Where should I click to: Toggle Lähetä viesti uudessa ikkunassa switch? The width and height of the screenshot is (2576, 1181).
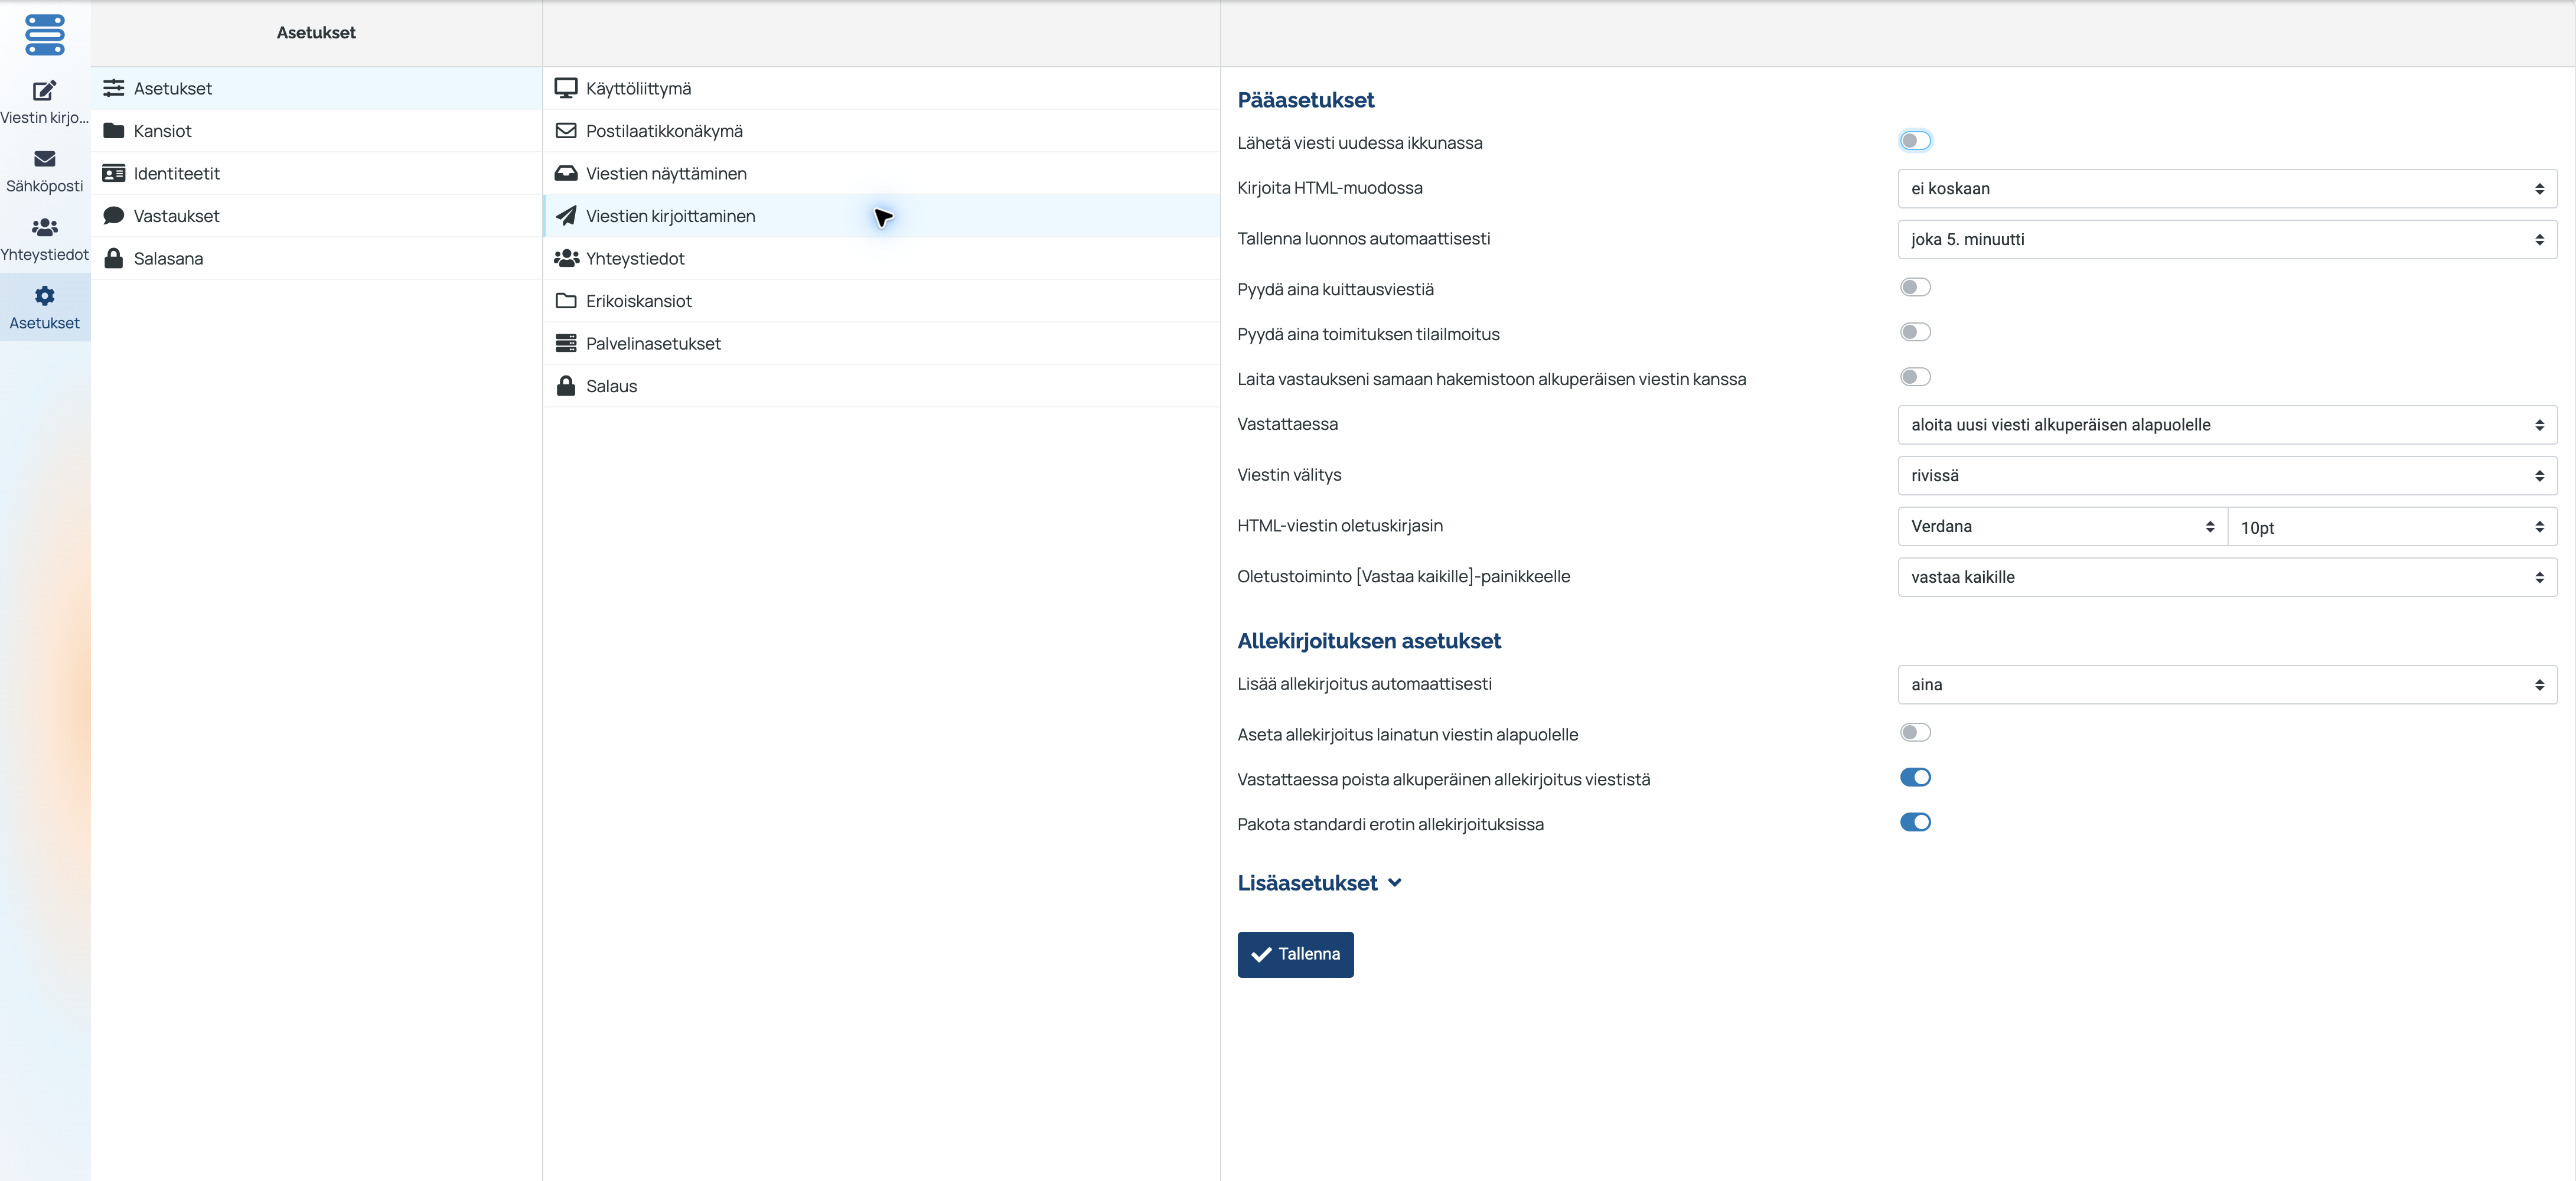pos(1915,141)
